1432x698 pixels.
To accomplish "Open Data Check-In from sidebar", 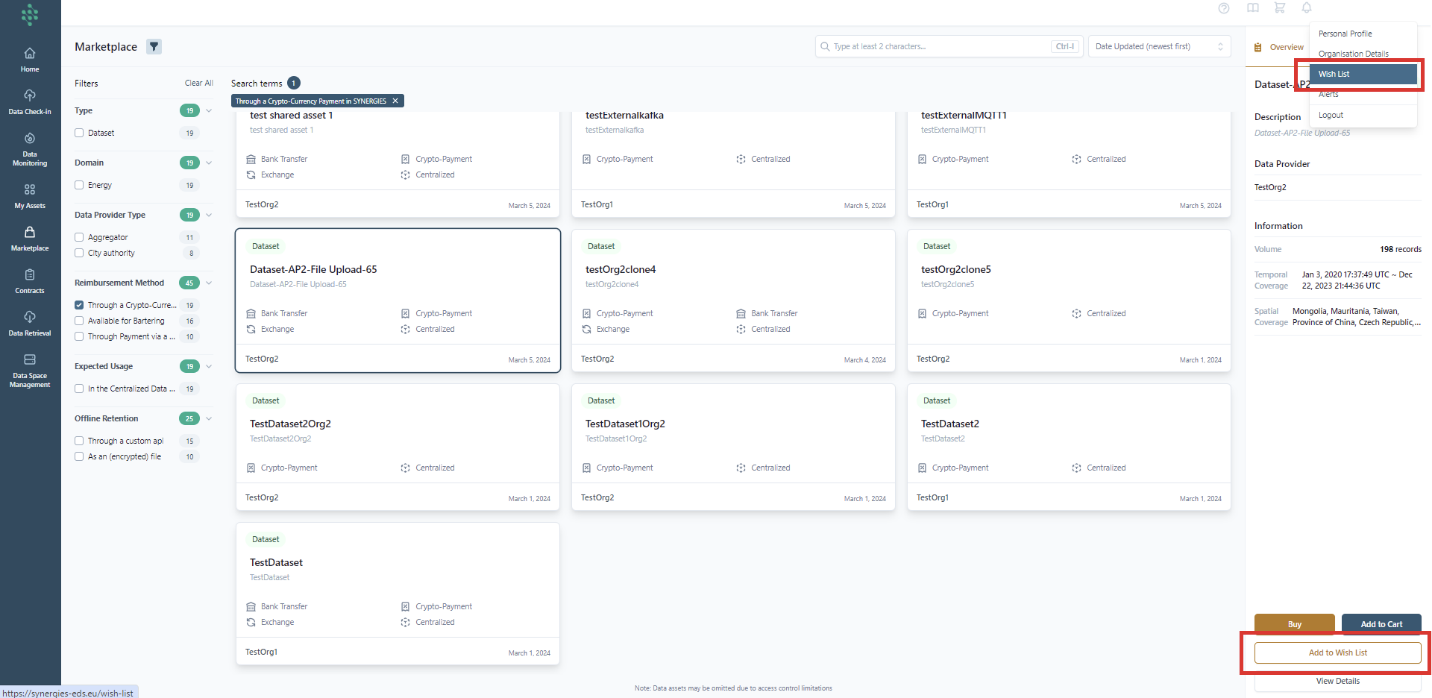I will (30, 101).
